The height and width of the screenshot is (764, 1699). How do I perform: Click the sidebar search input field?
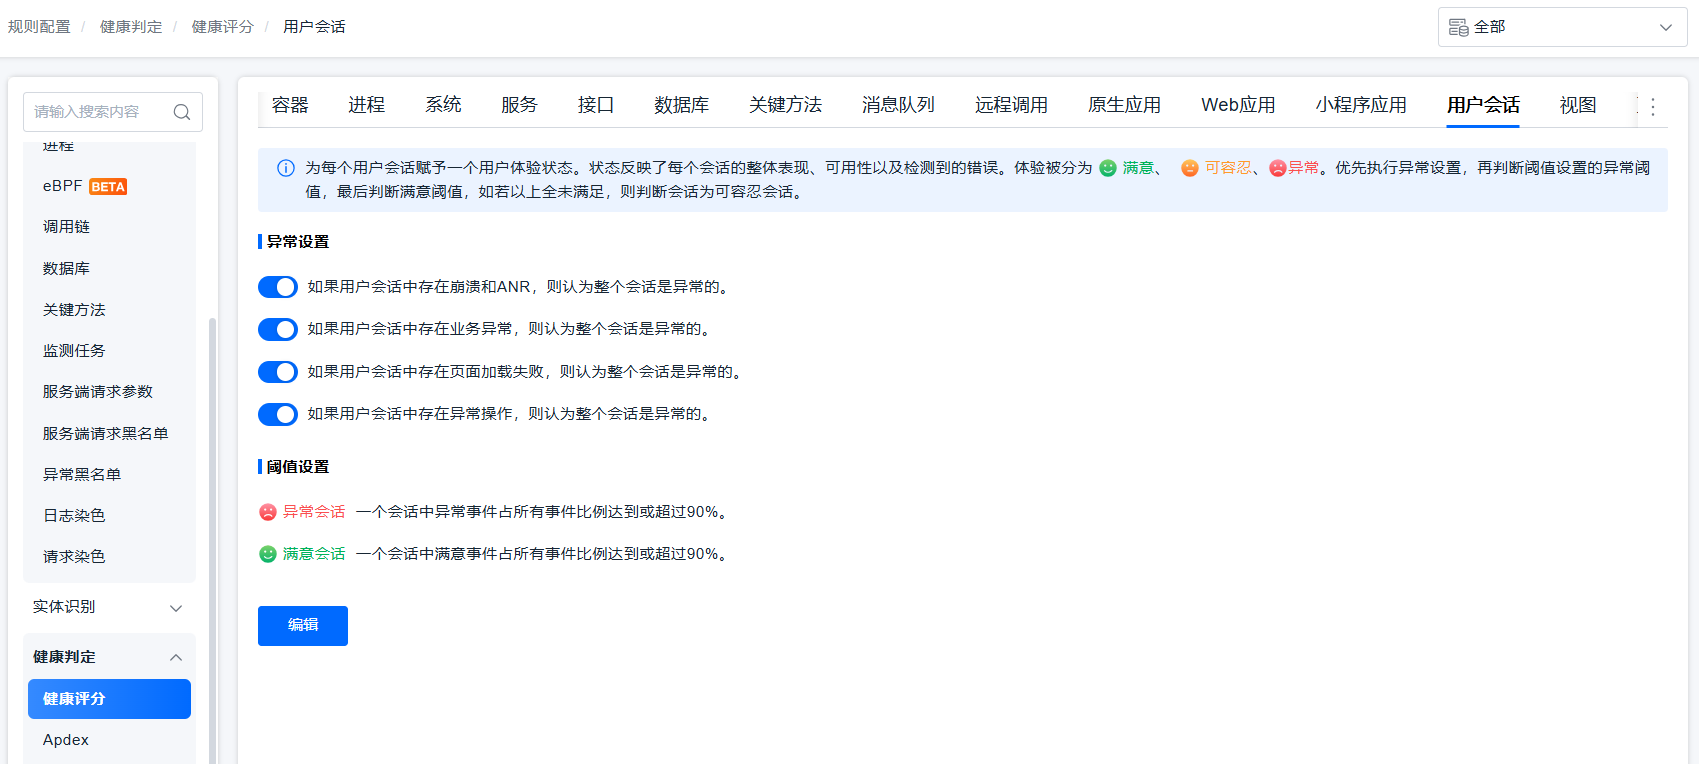(x=100, y=112)
